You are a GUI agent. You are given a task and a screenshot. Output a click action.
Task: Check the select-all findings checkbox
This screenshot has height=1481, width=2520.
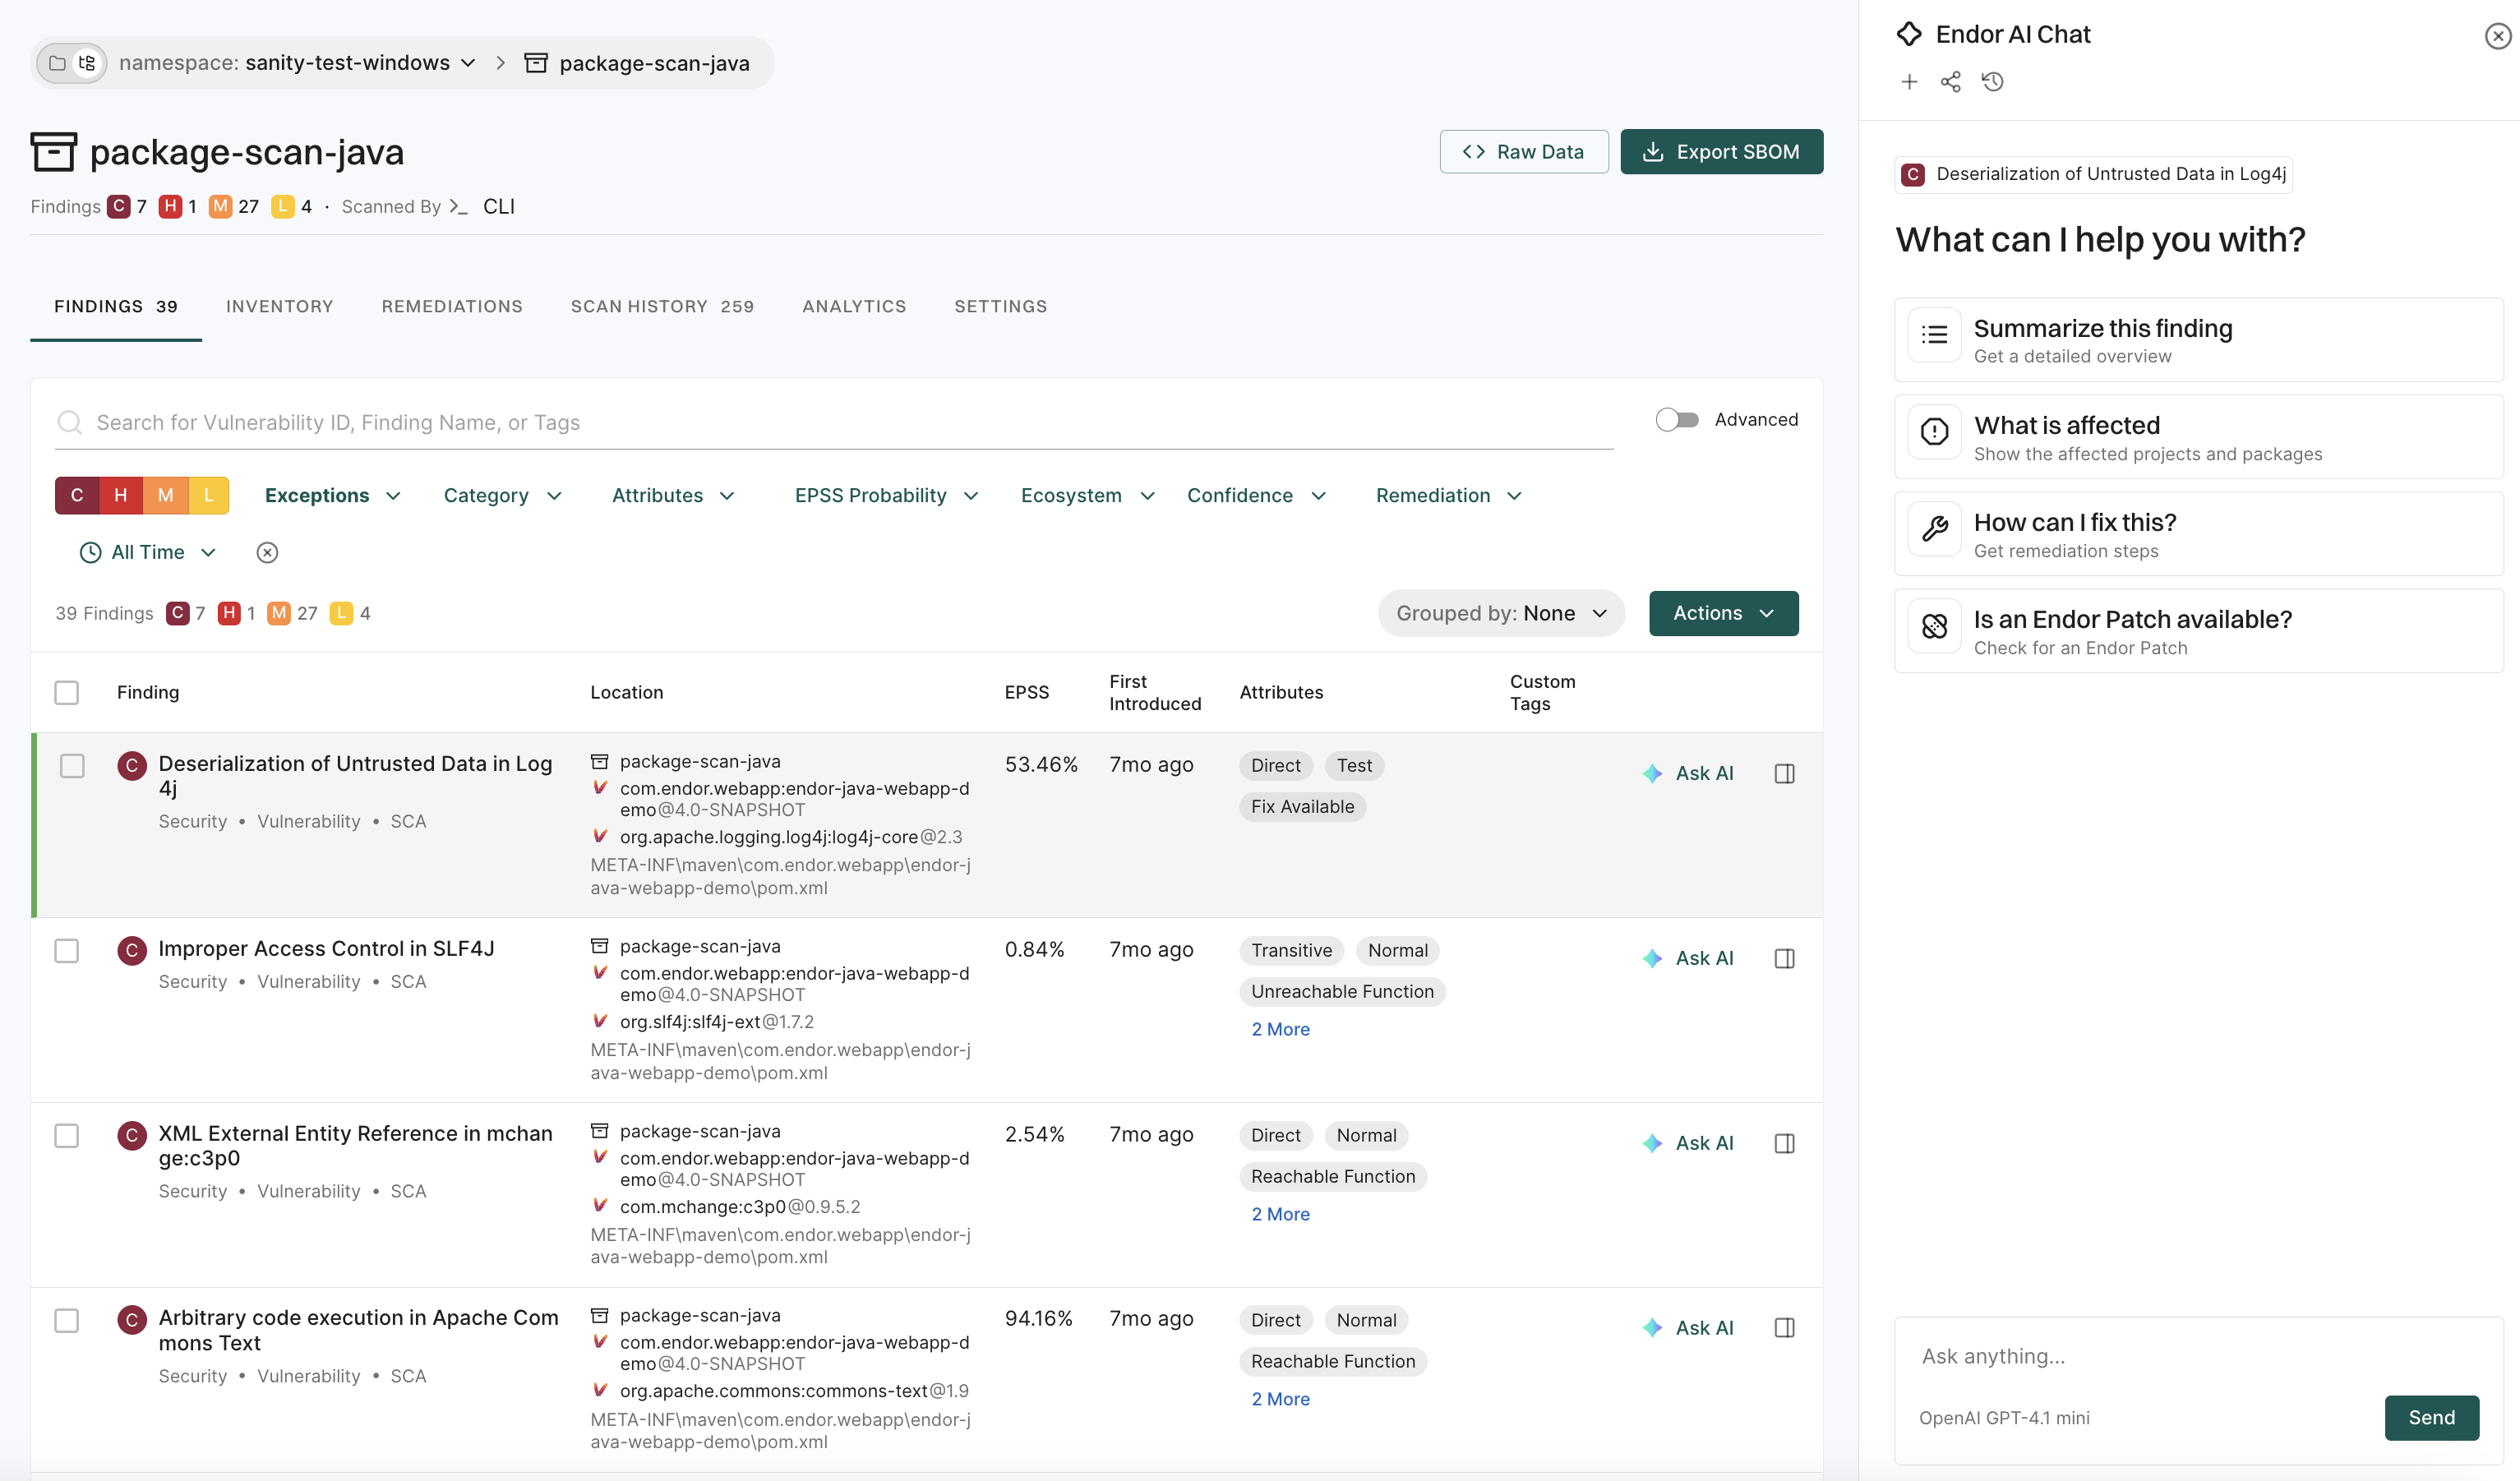[67, 692]
